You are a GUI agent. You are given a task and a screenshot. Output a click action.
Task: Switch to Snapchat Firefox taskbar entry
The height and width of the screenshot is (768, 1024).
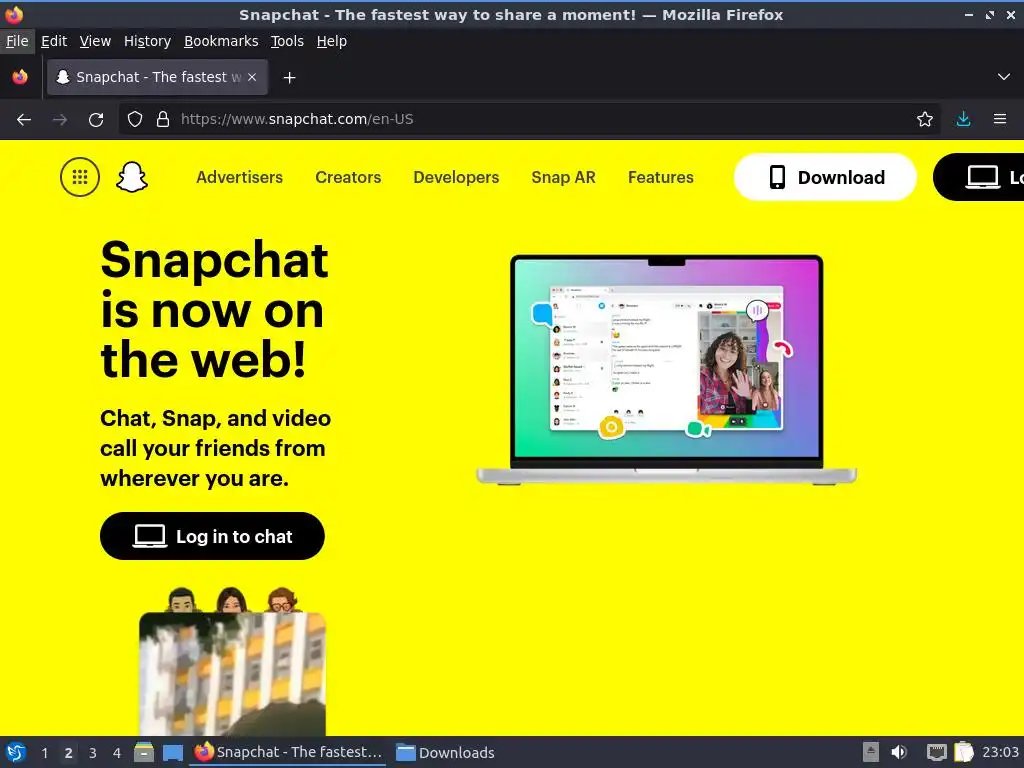(288, 752)
